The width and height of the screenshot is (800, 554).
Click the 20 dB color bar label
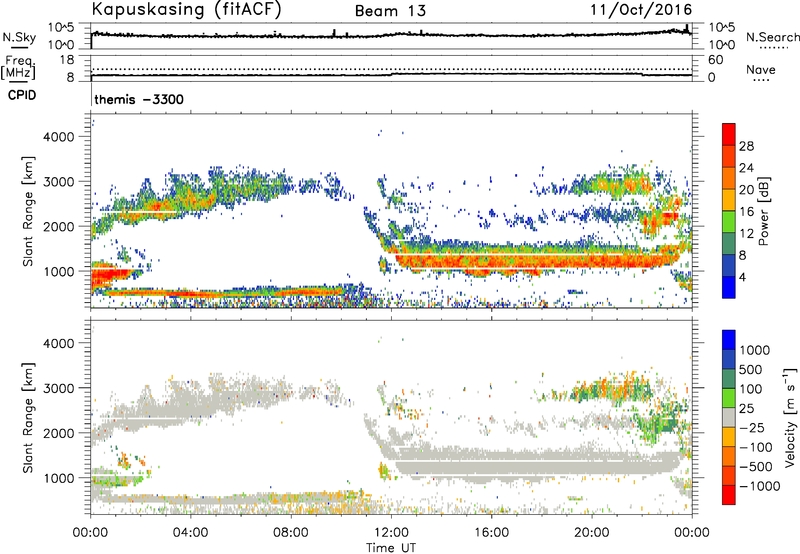click(x=746, y=190)
